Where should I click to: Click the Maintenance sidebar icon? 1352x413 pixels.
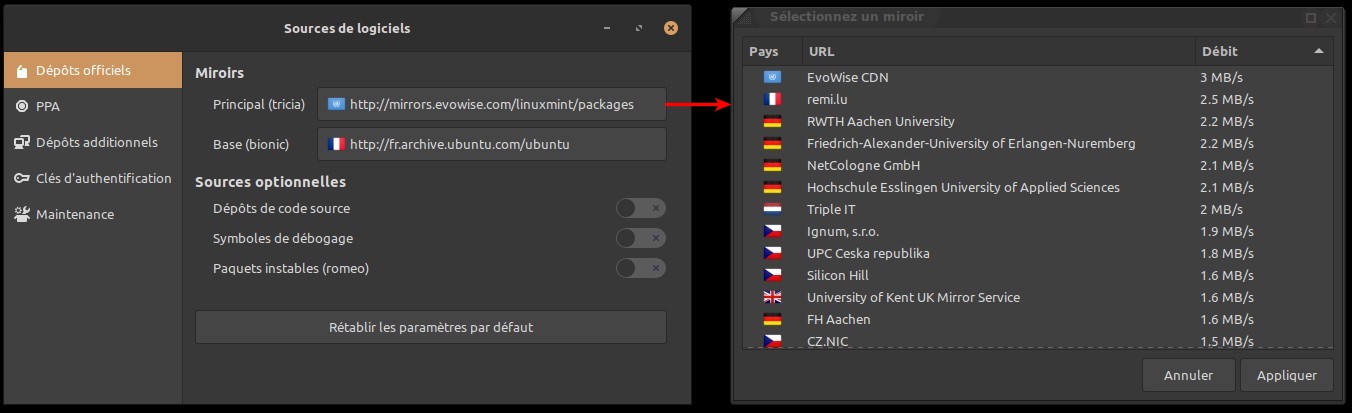tap(22, 214)
